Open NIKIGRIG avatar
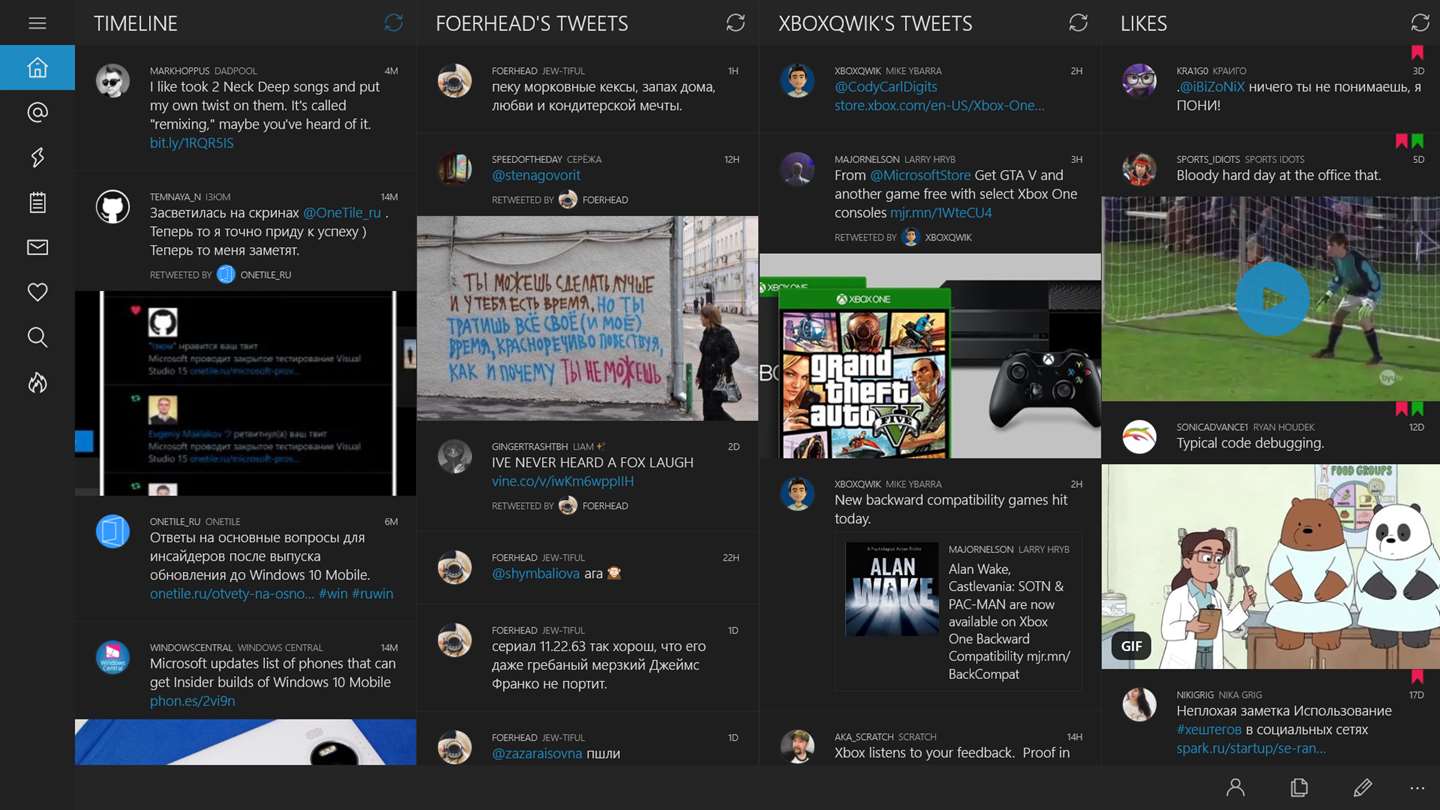 point(1139,704)
